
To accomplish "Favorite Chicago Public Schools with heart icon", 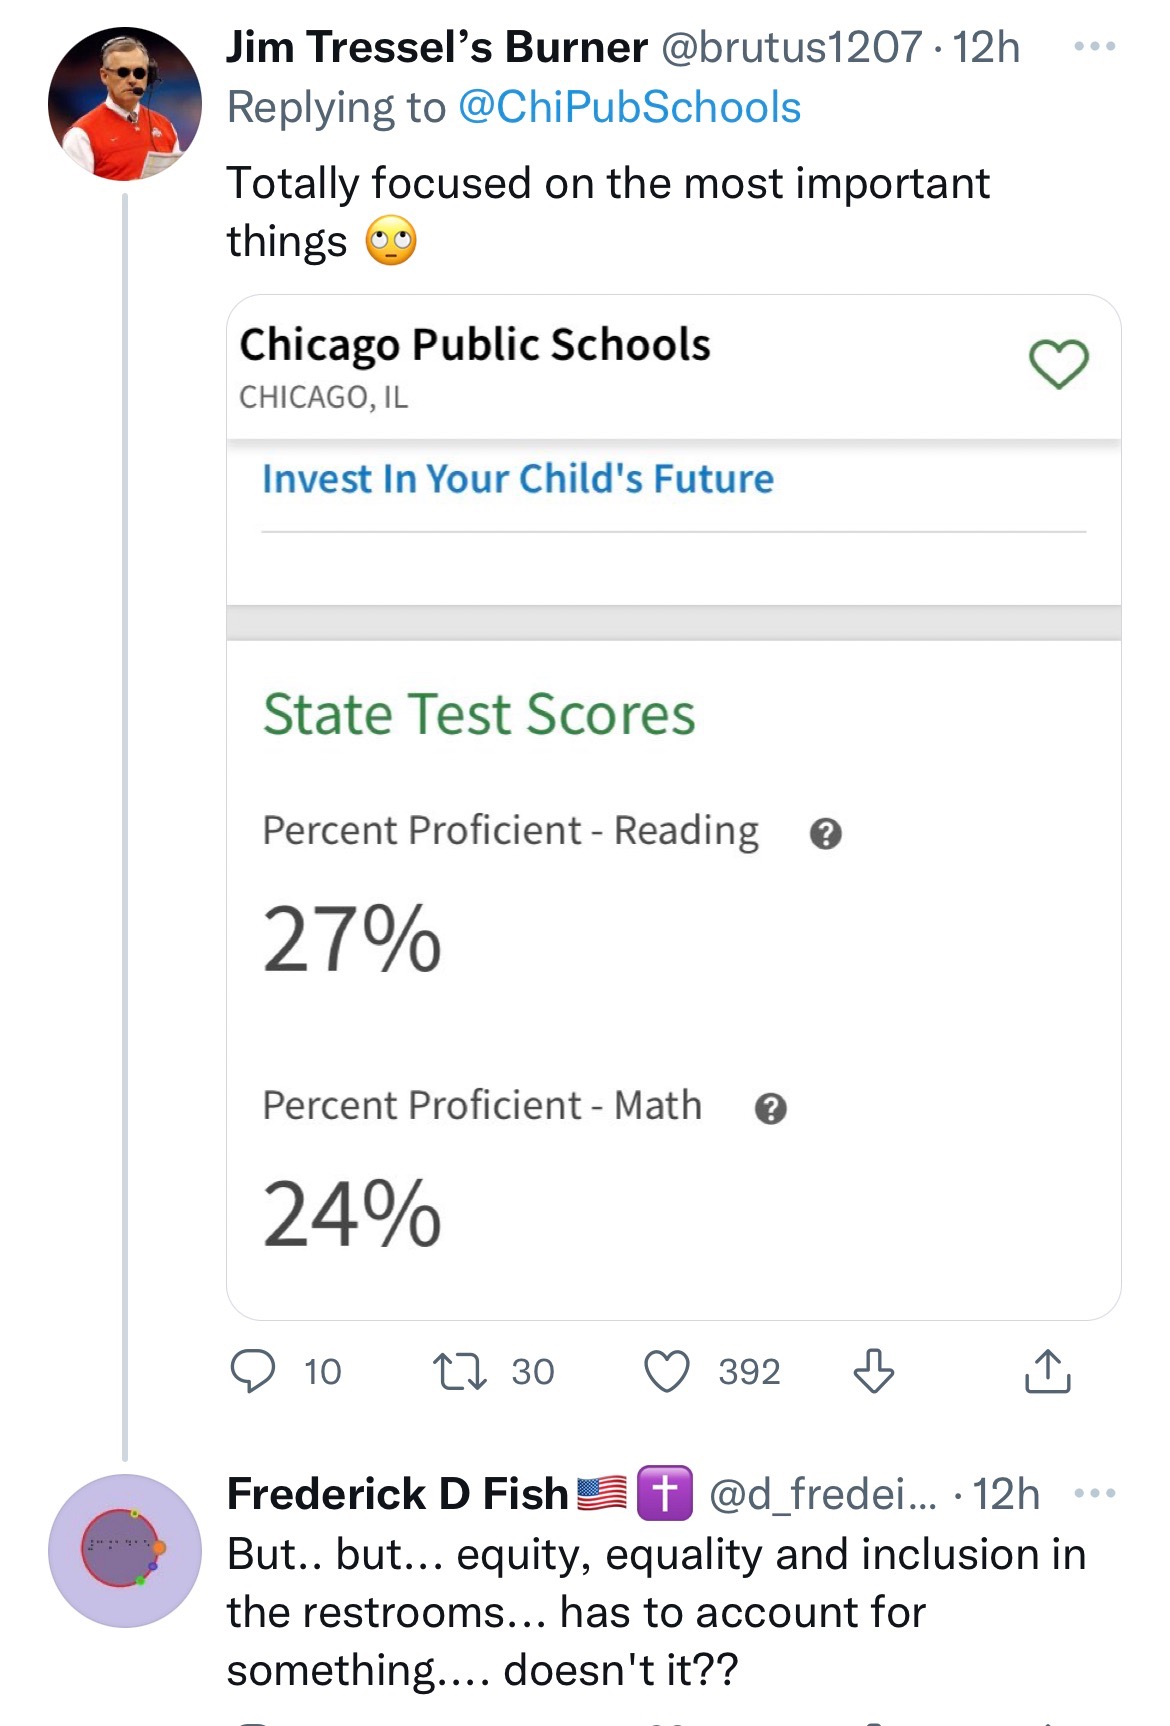I will 1059,364.
